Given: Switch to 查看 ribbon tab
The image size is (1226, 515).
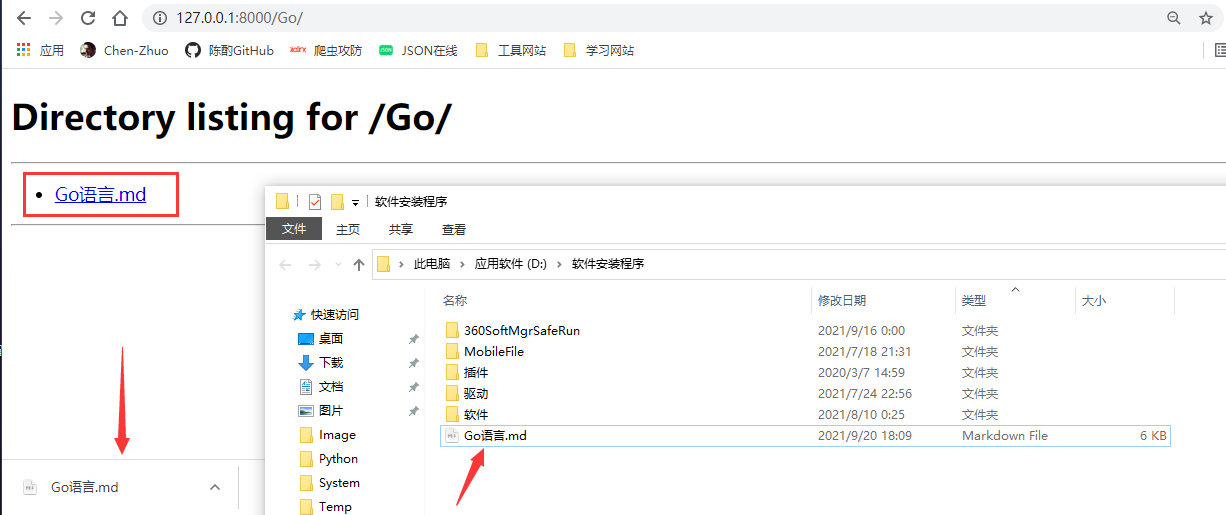Looking at the screenshot, I should tap(454, 229).
